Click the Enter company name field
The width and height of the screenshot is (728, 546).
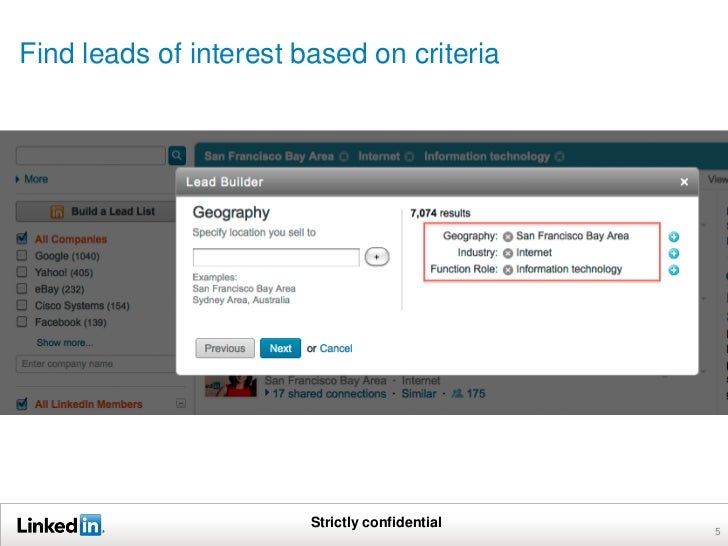point(96,364)
